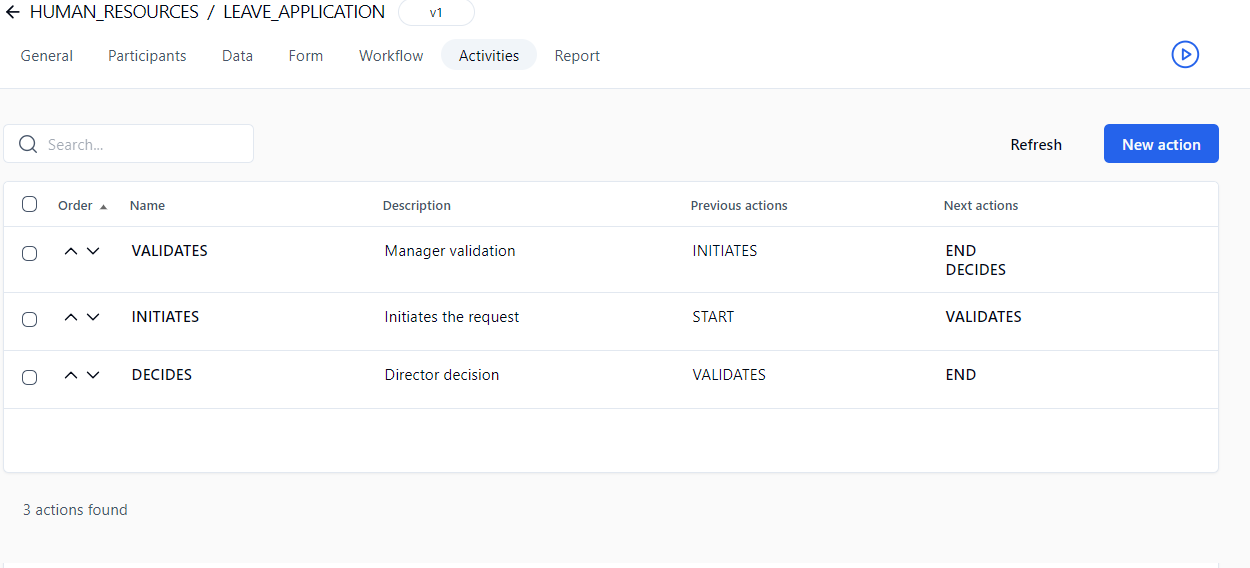
Task: Click the back arrow next to HUMAN_RESOURCES
Action: point(12,13)
